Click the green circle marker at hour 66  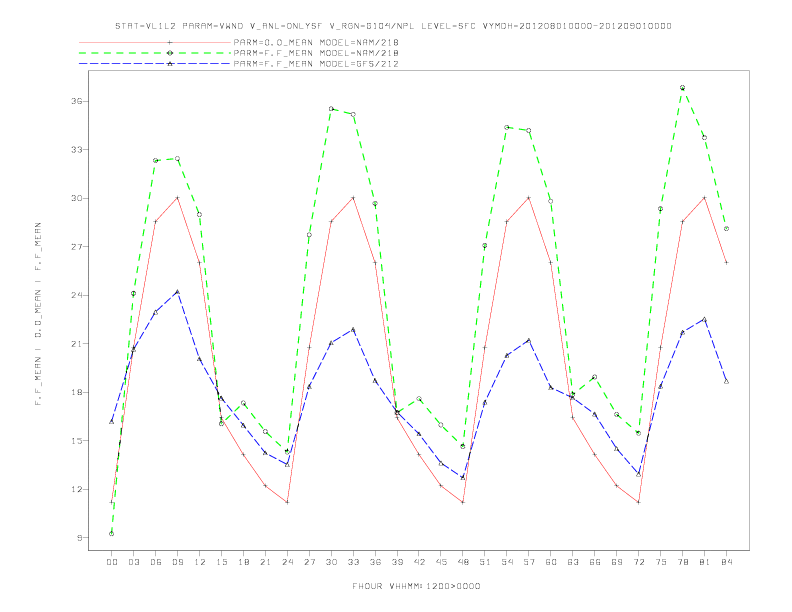pyautogui.click(x=595, y=377)
